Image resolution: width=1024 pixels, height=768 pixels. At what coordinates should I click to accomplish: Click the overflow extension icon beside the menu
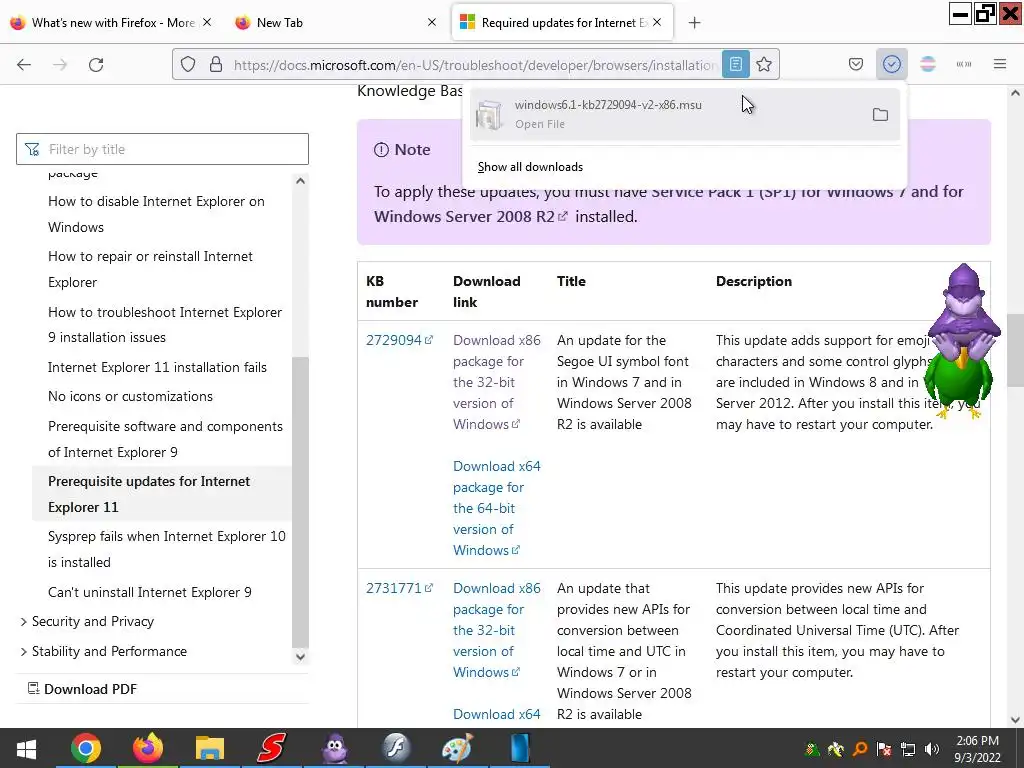[963, 65]
